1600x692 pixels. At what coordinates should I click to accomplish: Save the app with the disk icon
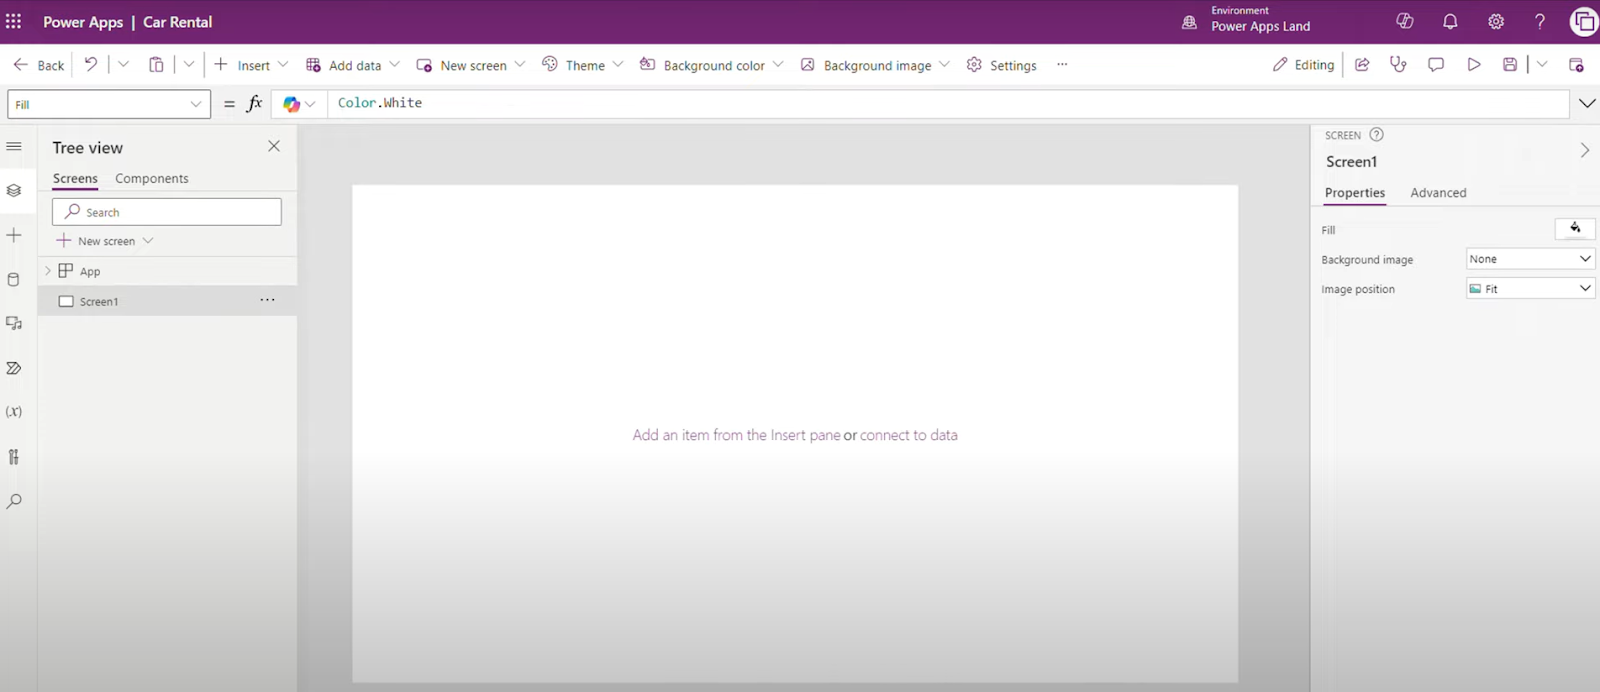click(1510, 65)
